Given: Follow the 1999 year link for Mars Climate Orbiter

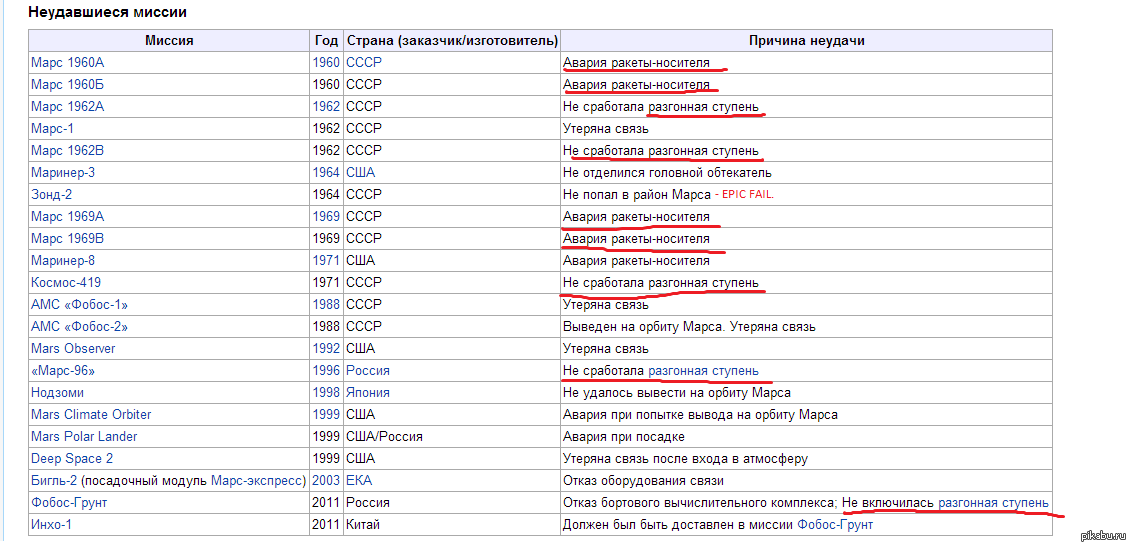Looking at the screenshot, I should (326, 414).
